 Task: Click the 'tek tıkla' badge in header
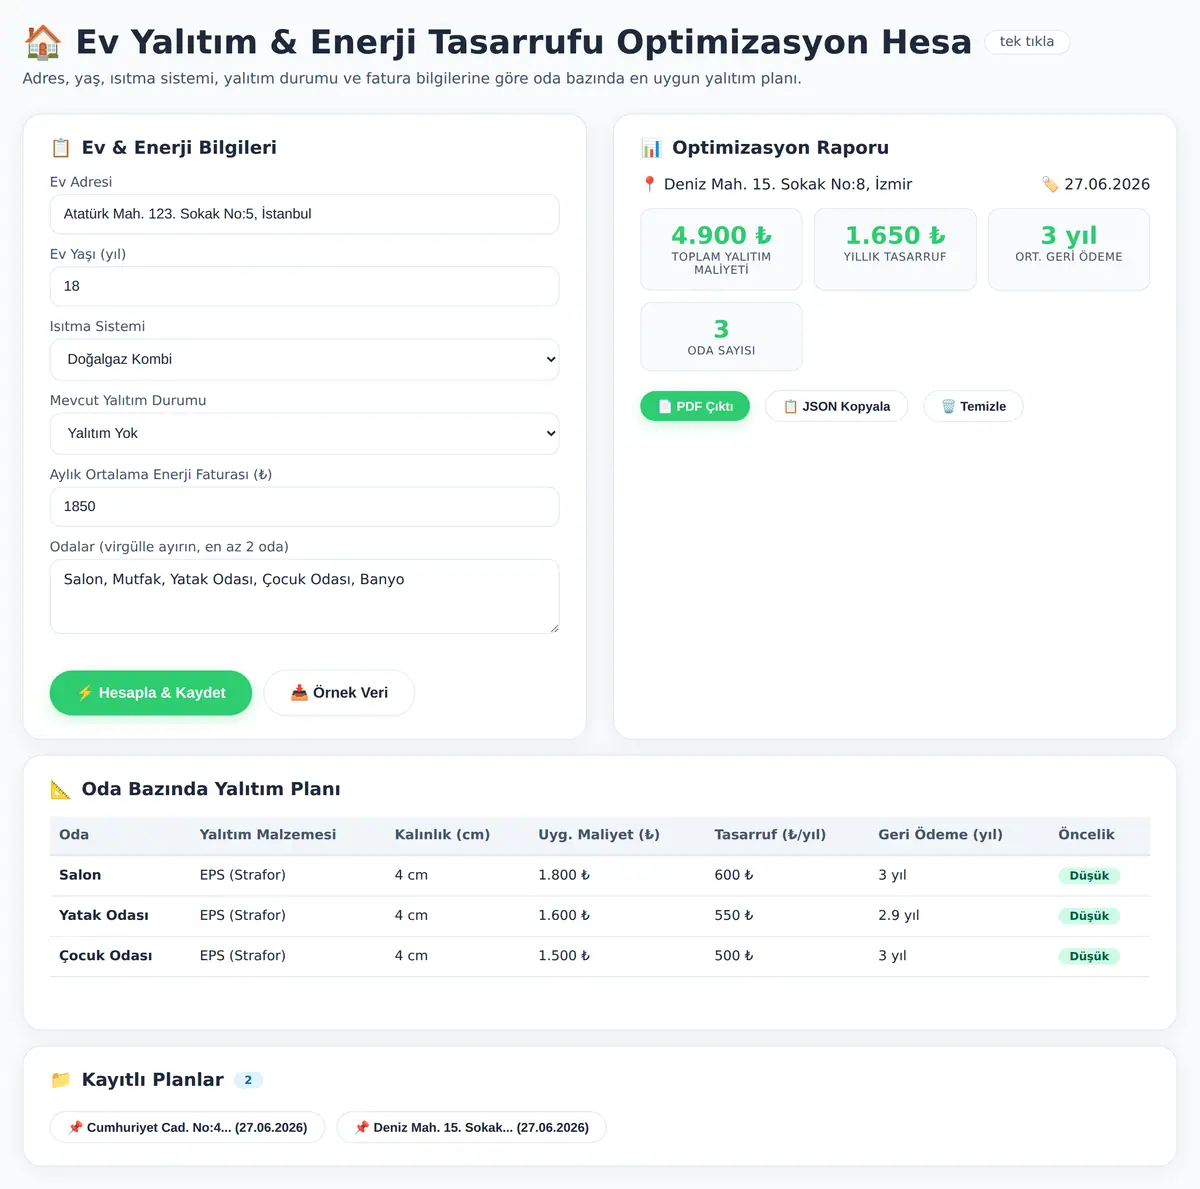point(1027,41)
